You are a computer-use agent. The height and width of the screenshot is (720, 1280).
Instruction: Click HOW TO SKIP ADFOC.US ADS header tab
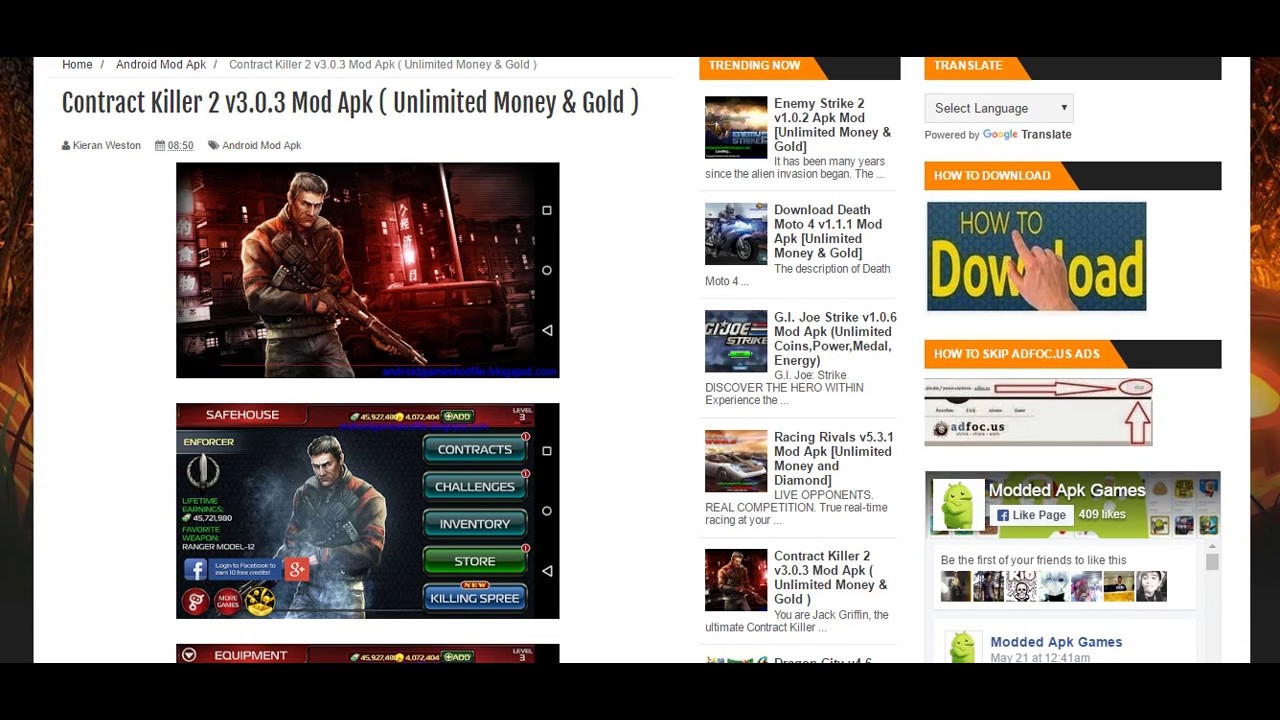pyautogui.click(x=1017, y=353)
